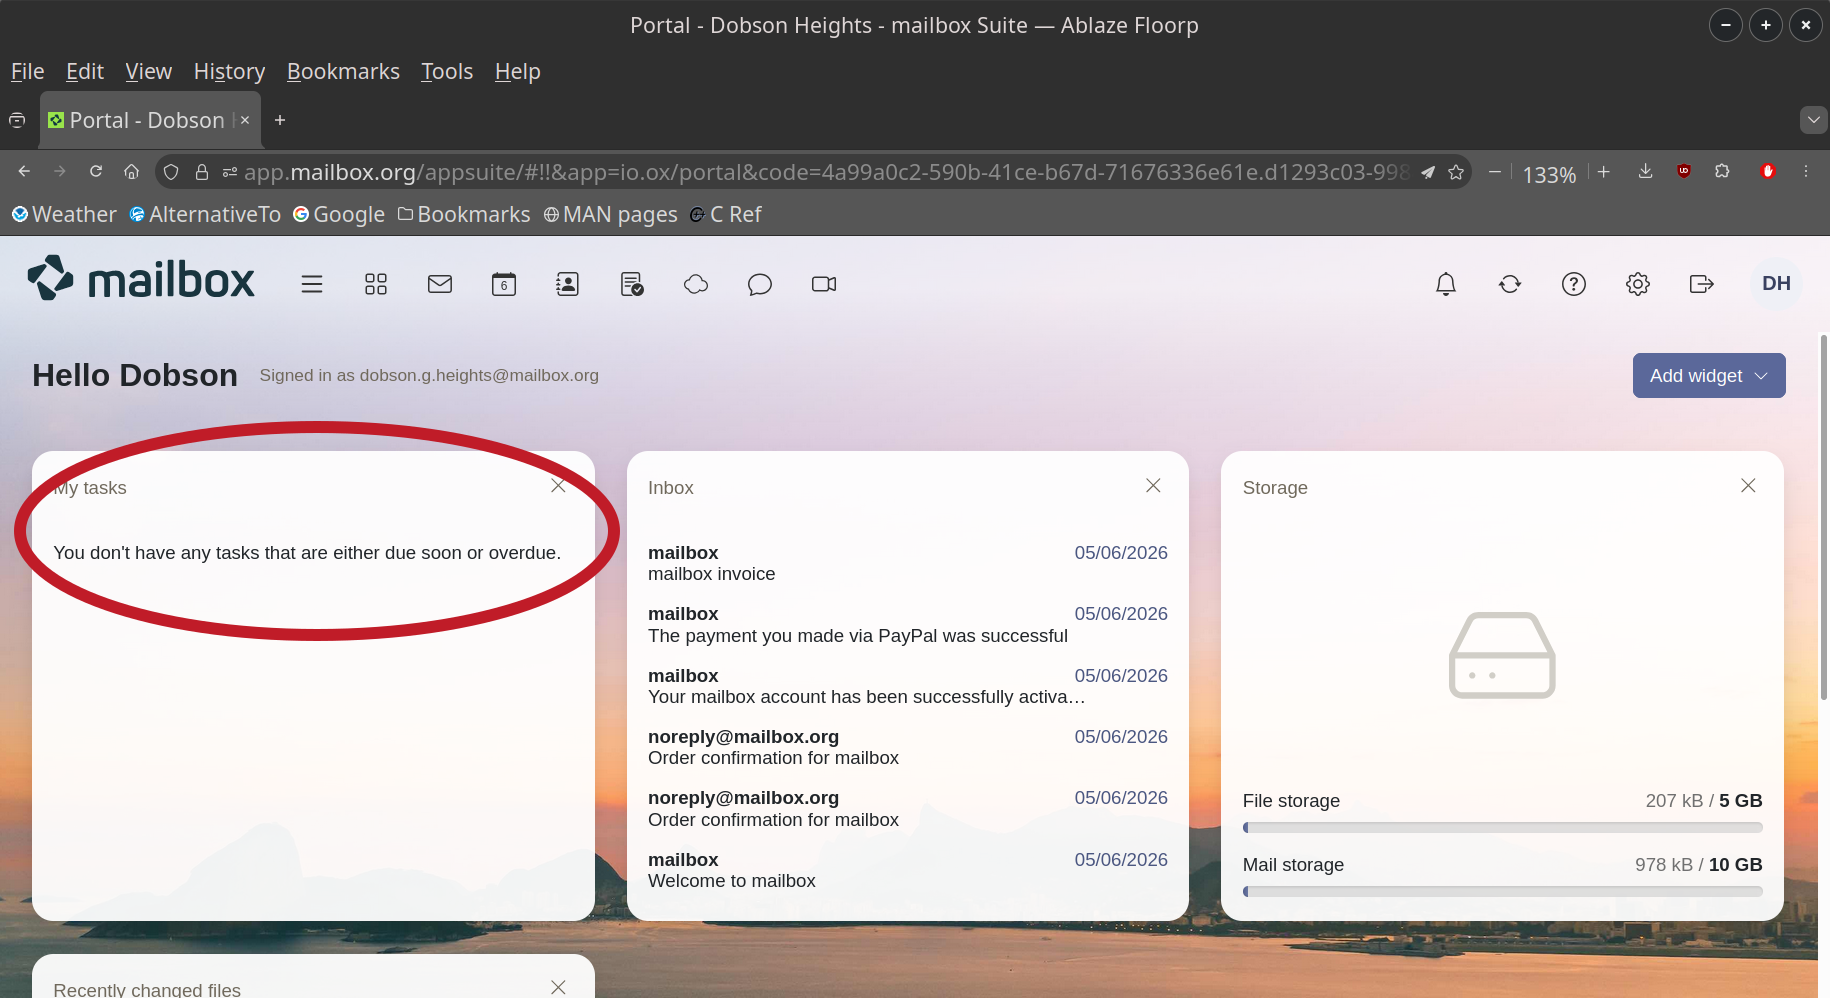1830x998 pixels.
Task: List all tabs dropdown arrow
Action: pos(1813,120)
